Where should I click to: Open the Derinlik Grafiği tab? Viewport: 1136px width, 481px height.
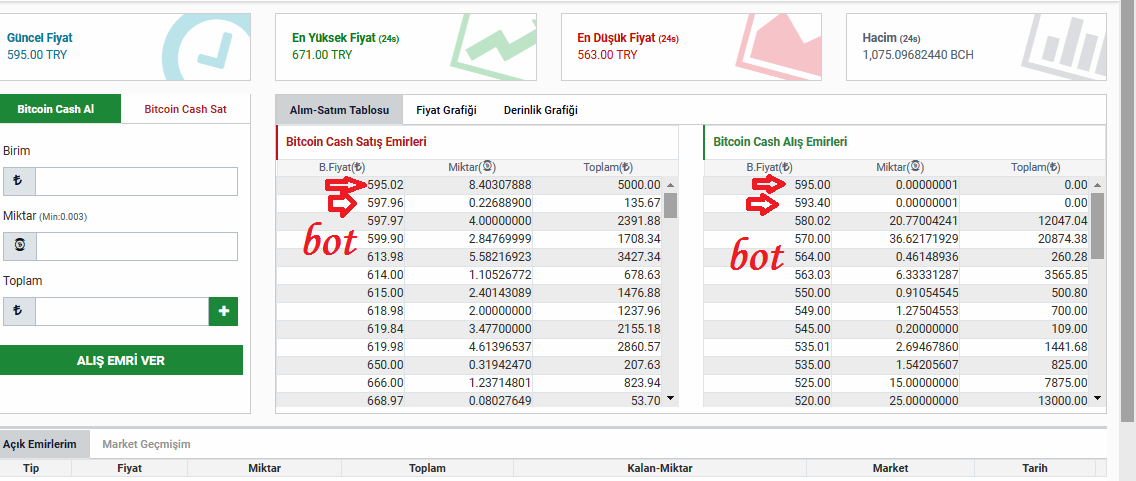(x=540, y=110)
